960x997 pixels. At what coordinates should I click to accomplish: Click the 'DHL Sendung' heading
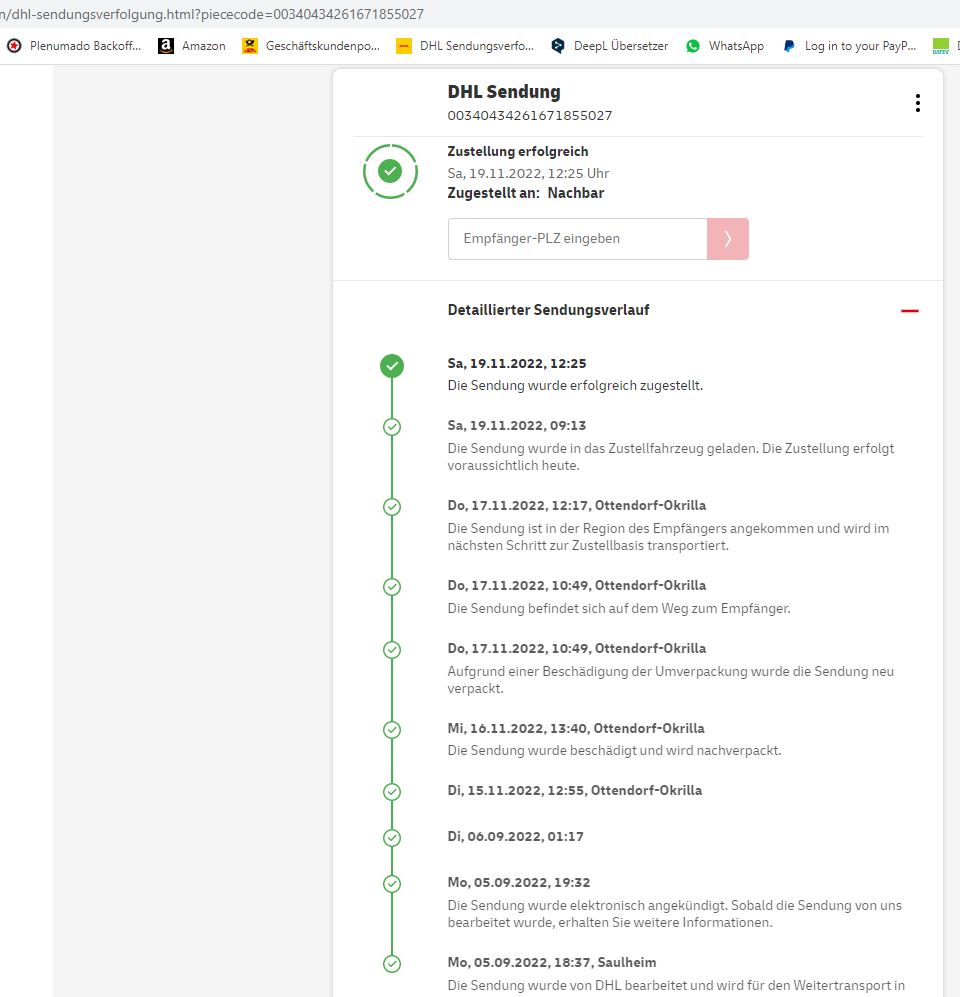[x=504, y=92]
